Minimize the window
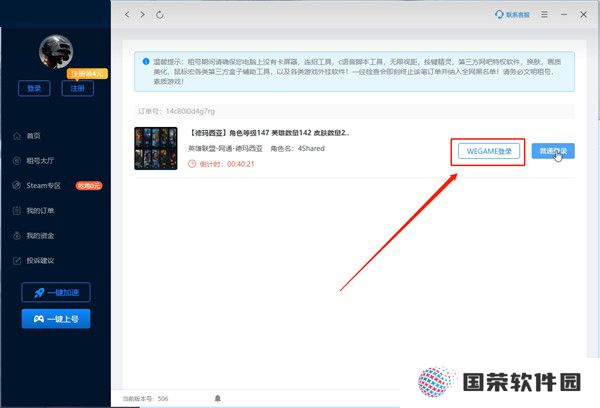This screenshot has height=408, width=600. 564,15
